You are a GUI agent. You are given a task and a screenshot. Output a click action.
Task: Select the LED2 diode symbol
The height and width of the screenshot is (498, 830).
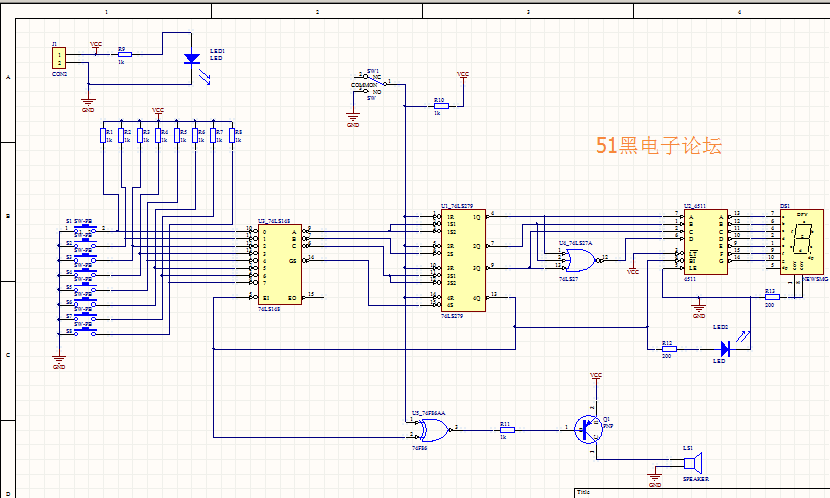coord(725,349)
